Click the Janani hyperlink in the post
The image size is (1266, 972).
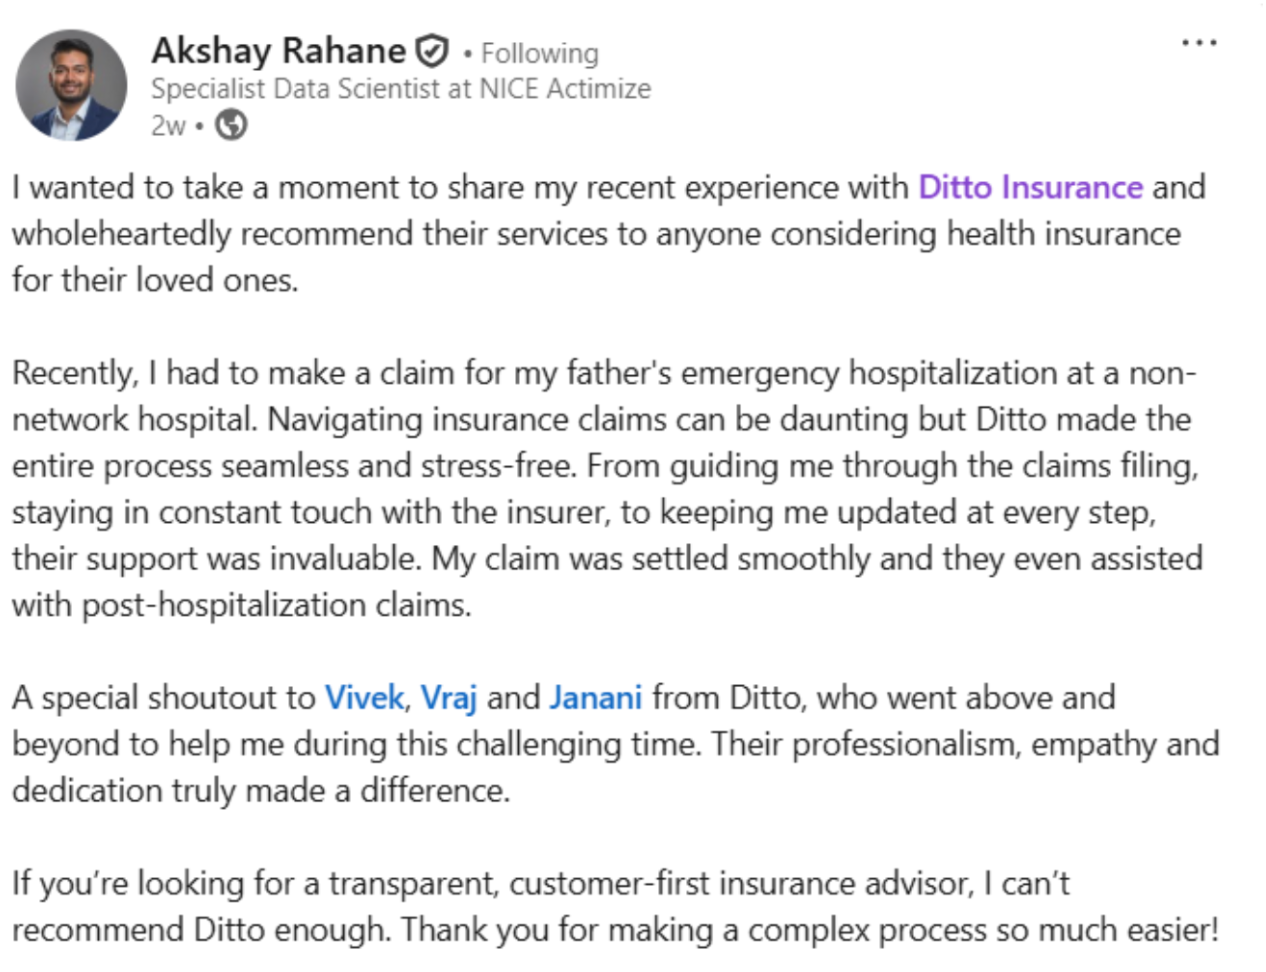pos(594,697)
